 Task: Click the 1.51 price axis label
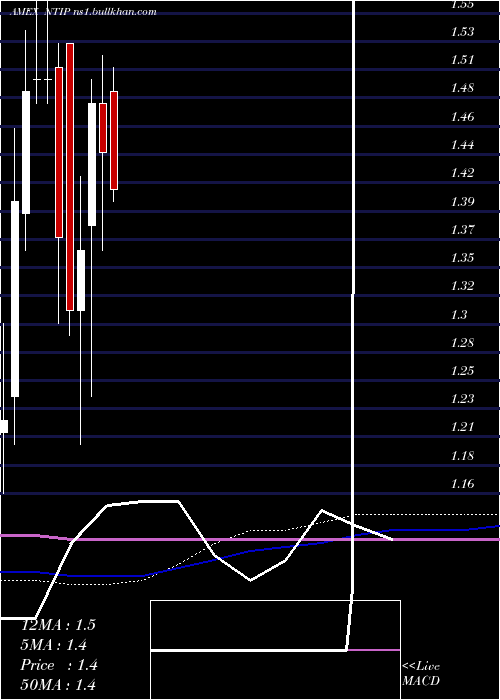[462, 60]
